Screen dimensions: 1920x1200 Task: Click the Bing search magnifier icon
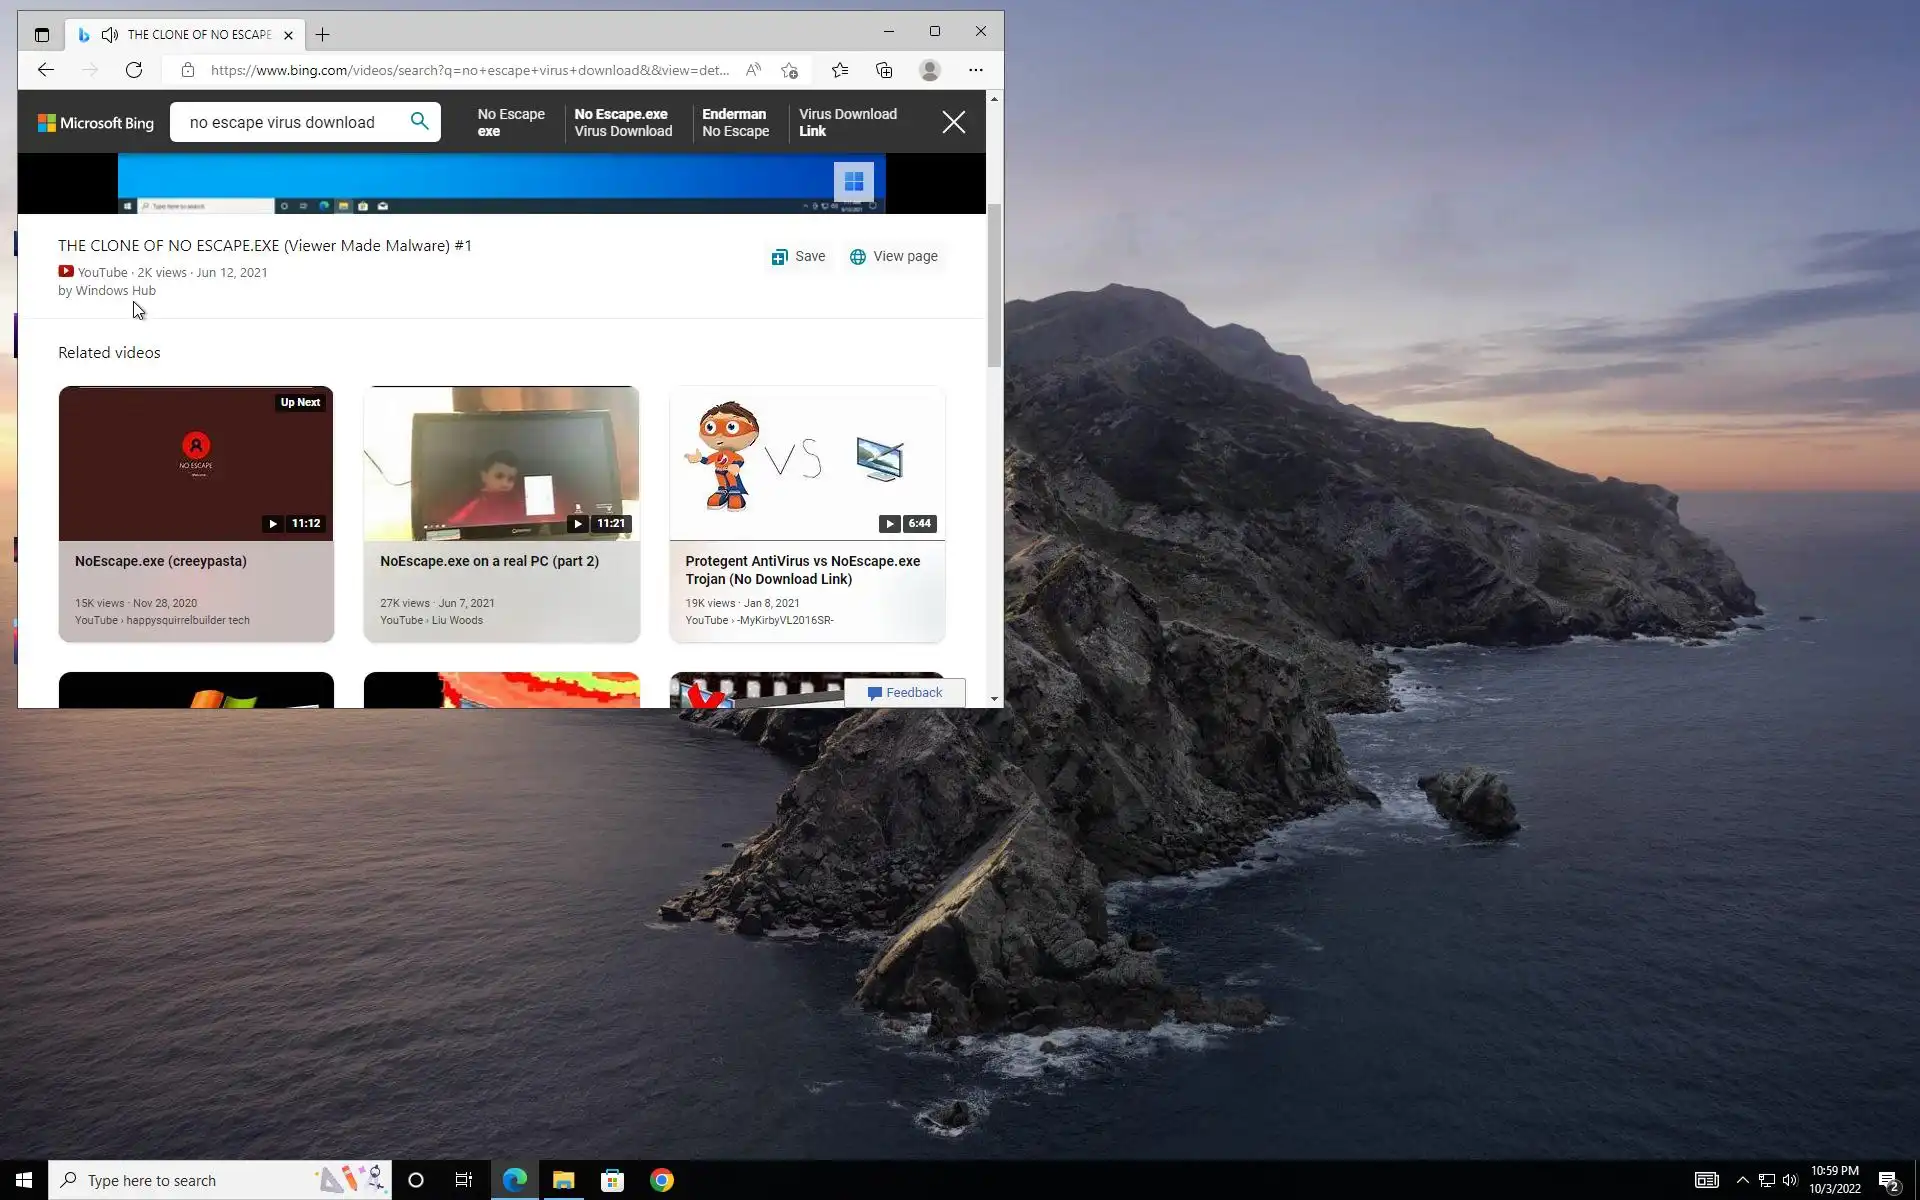coord(419,122)
